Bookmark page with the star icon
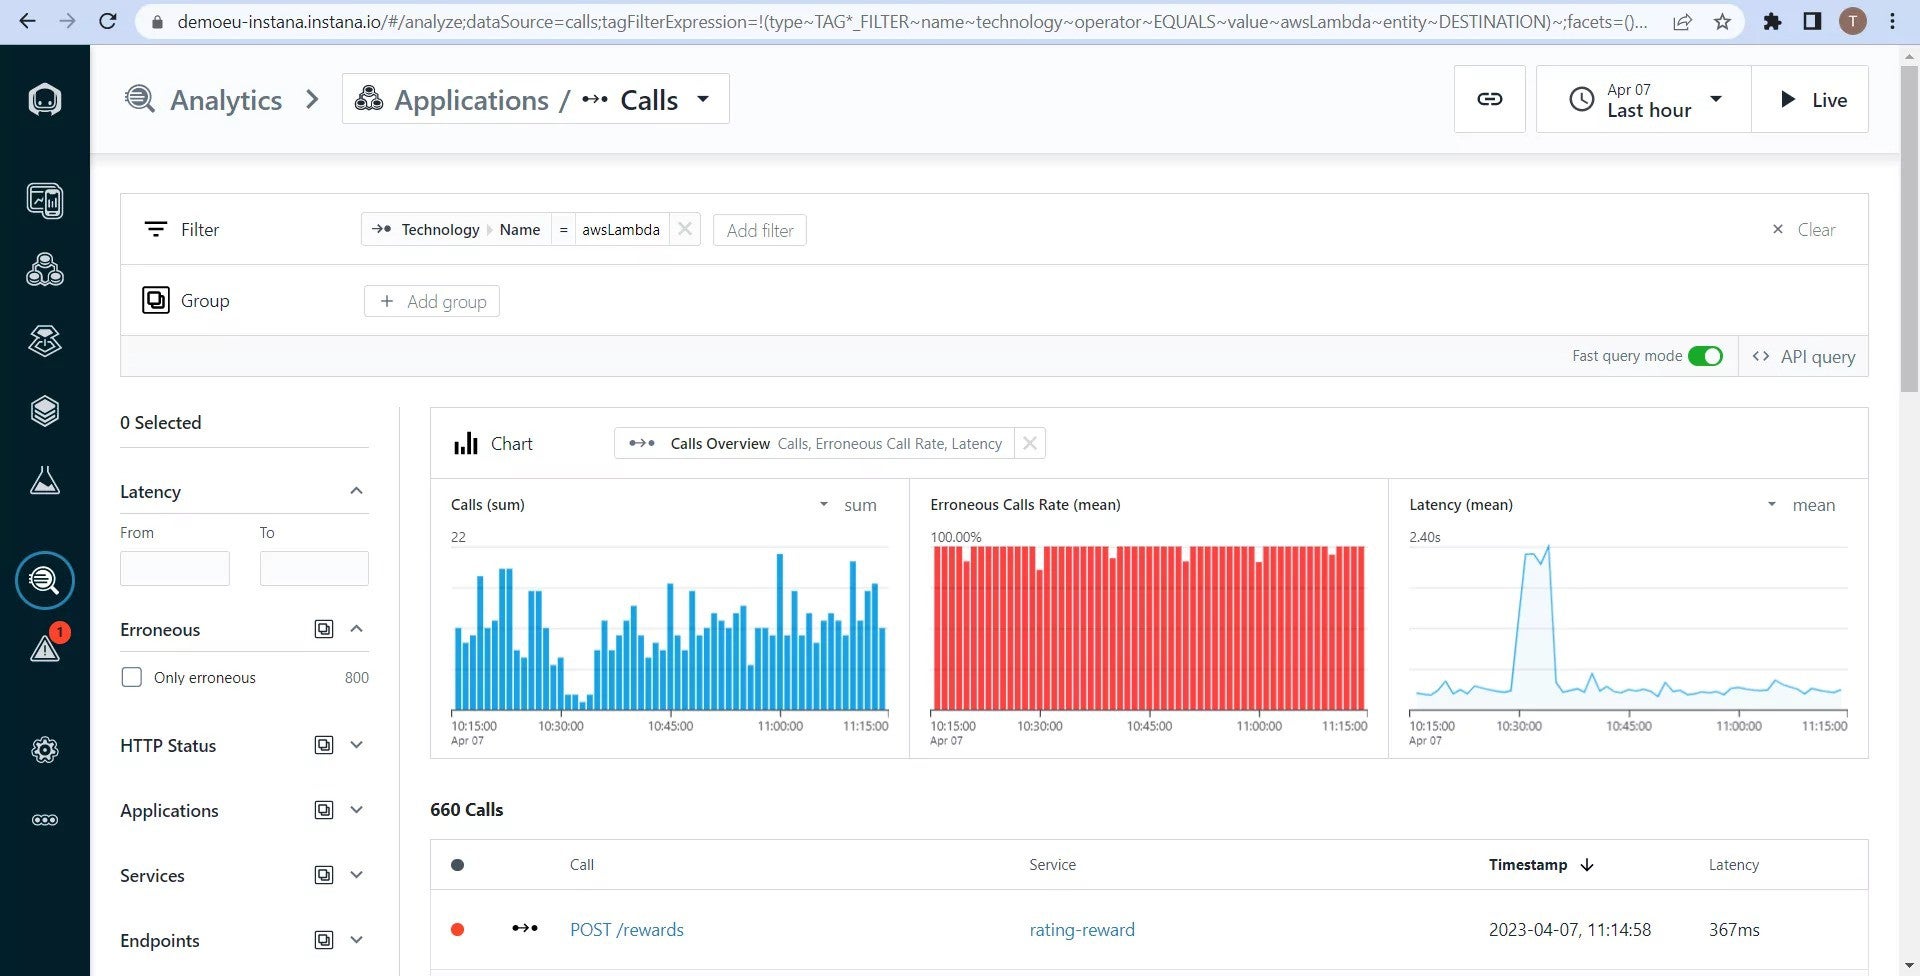 click(1722, 21)
